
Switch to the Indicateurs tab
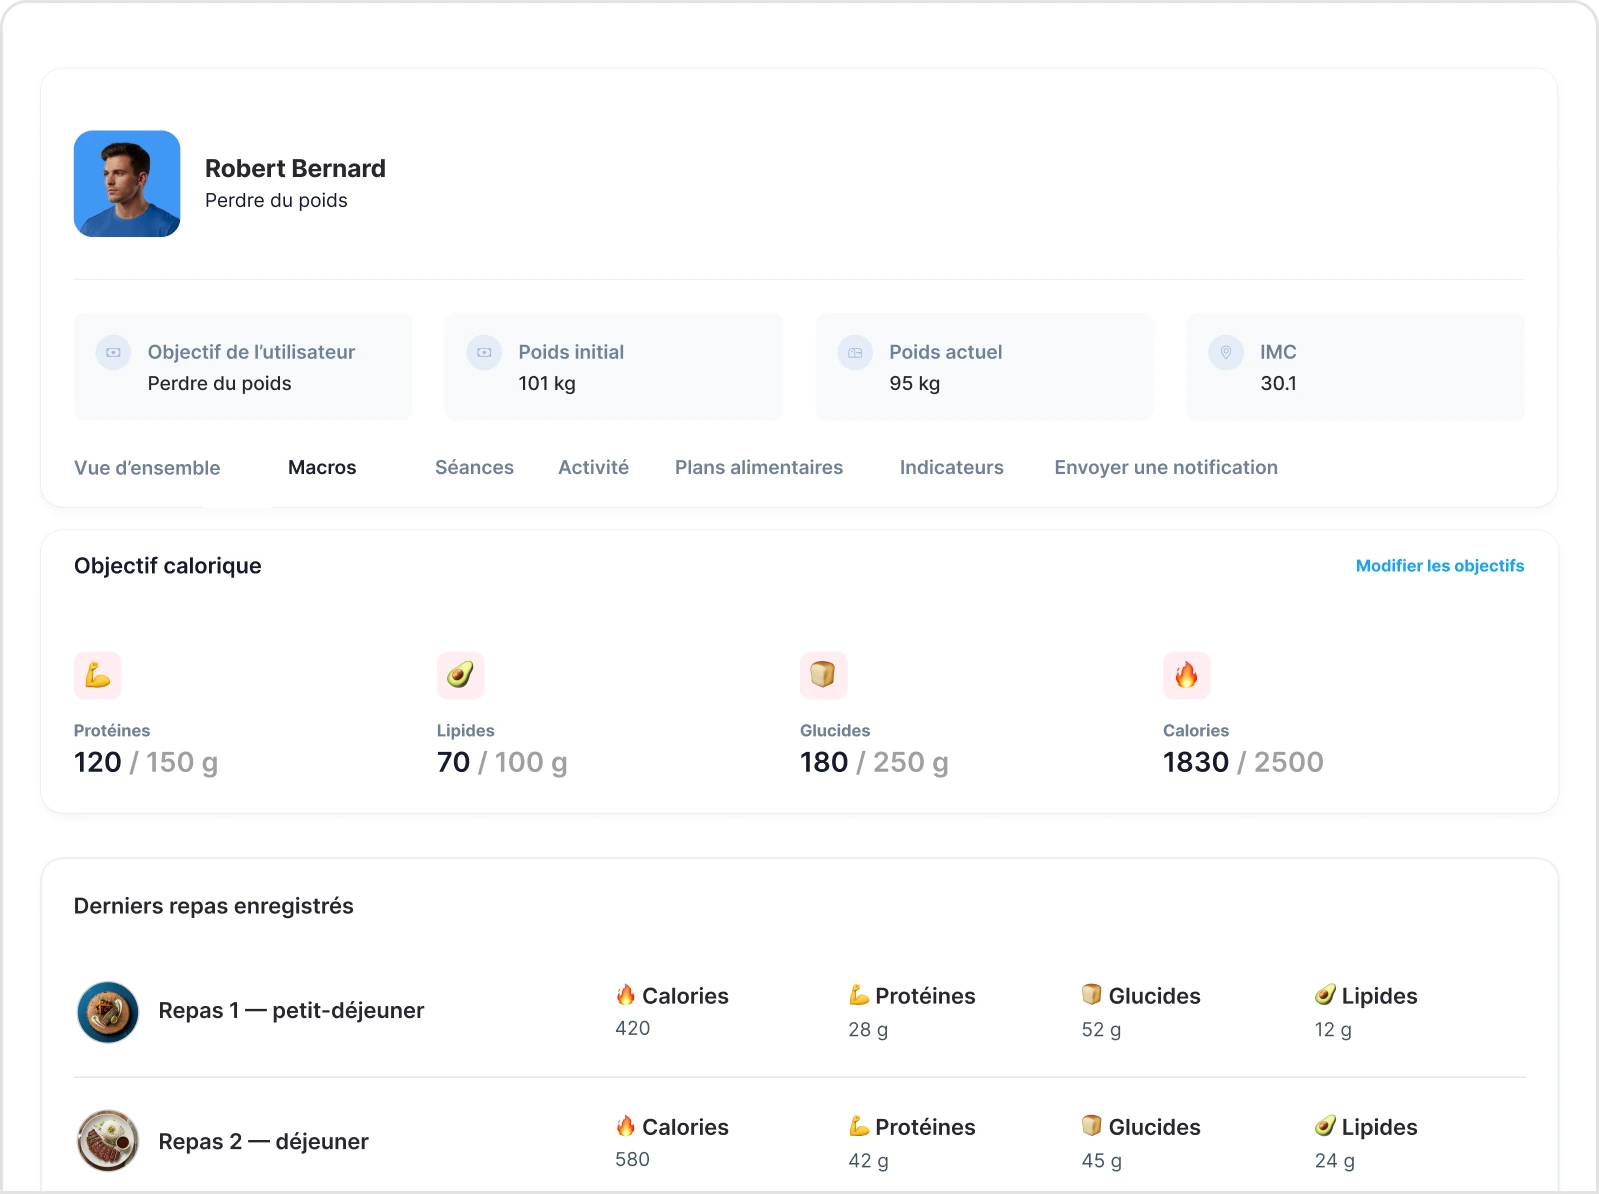pos(952,467)
